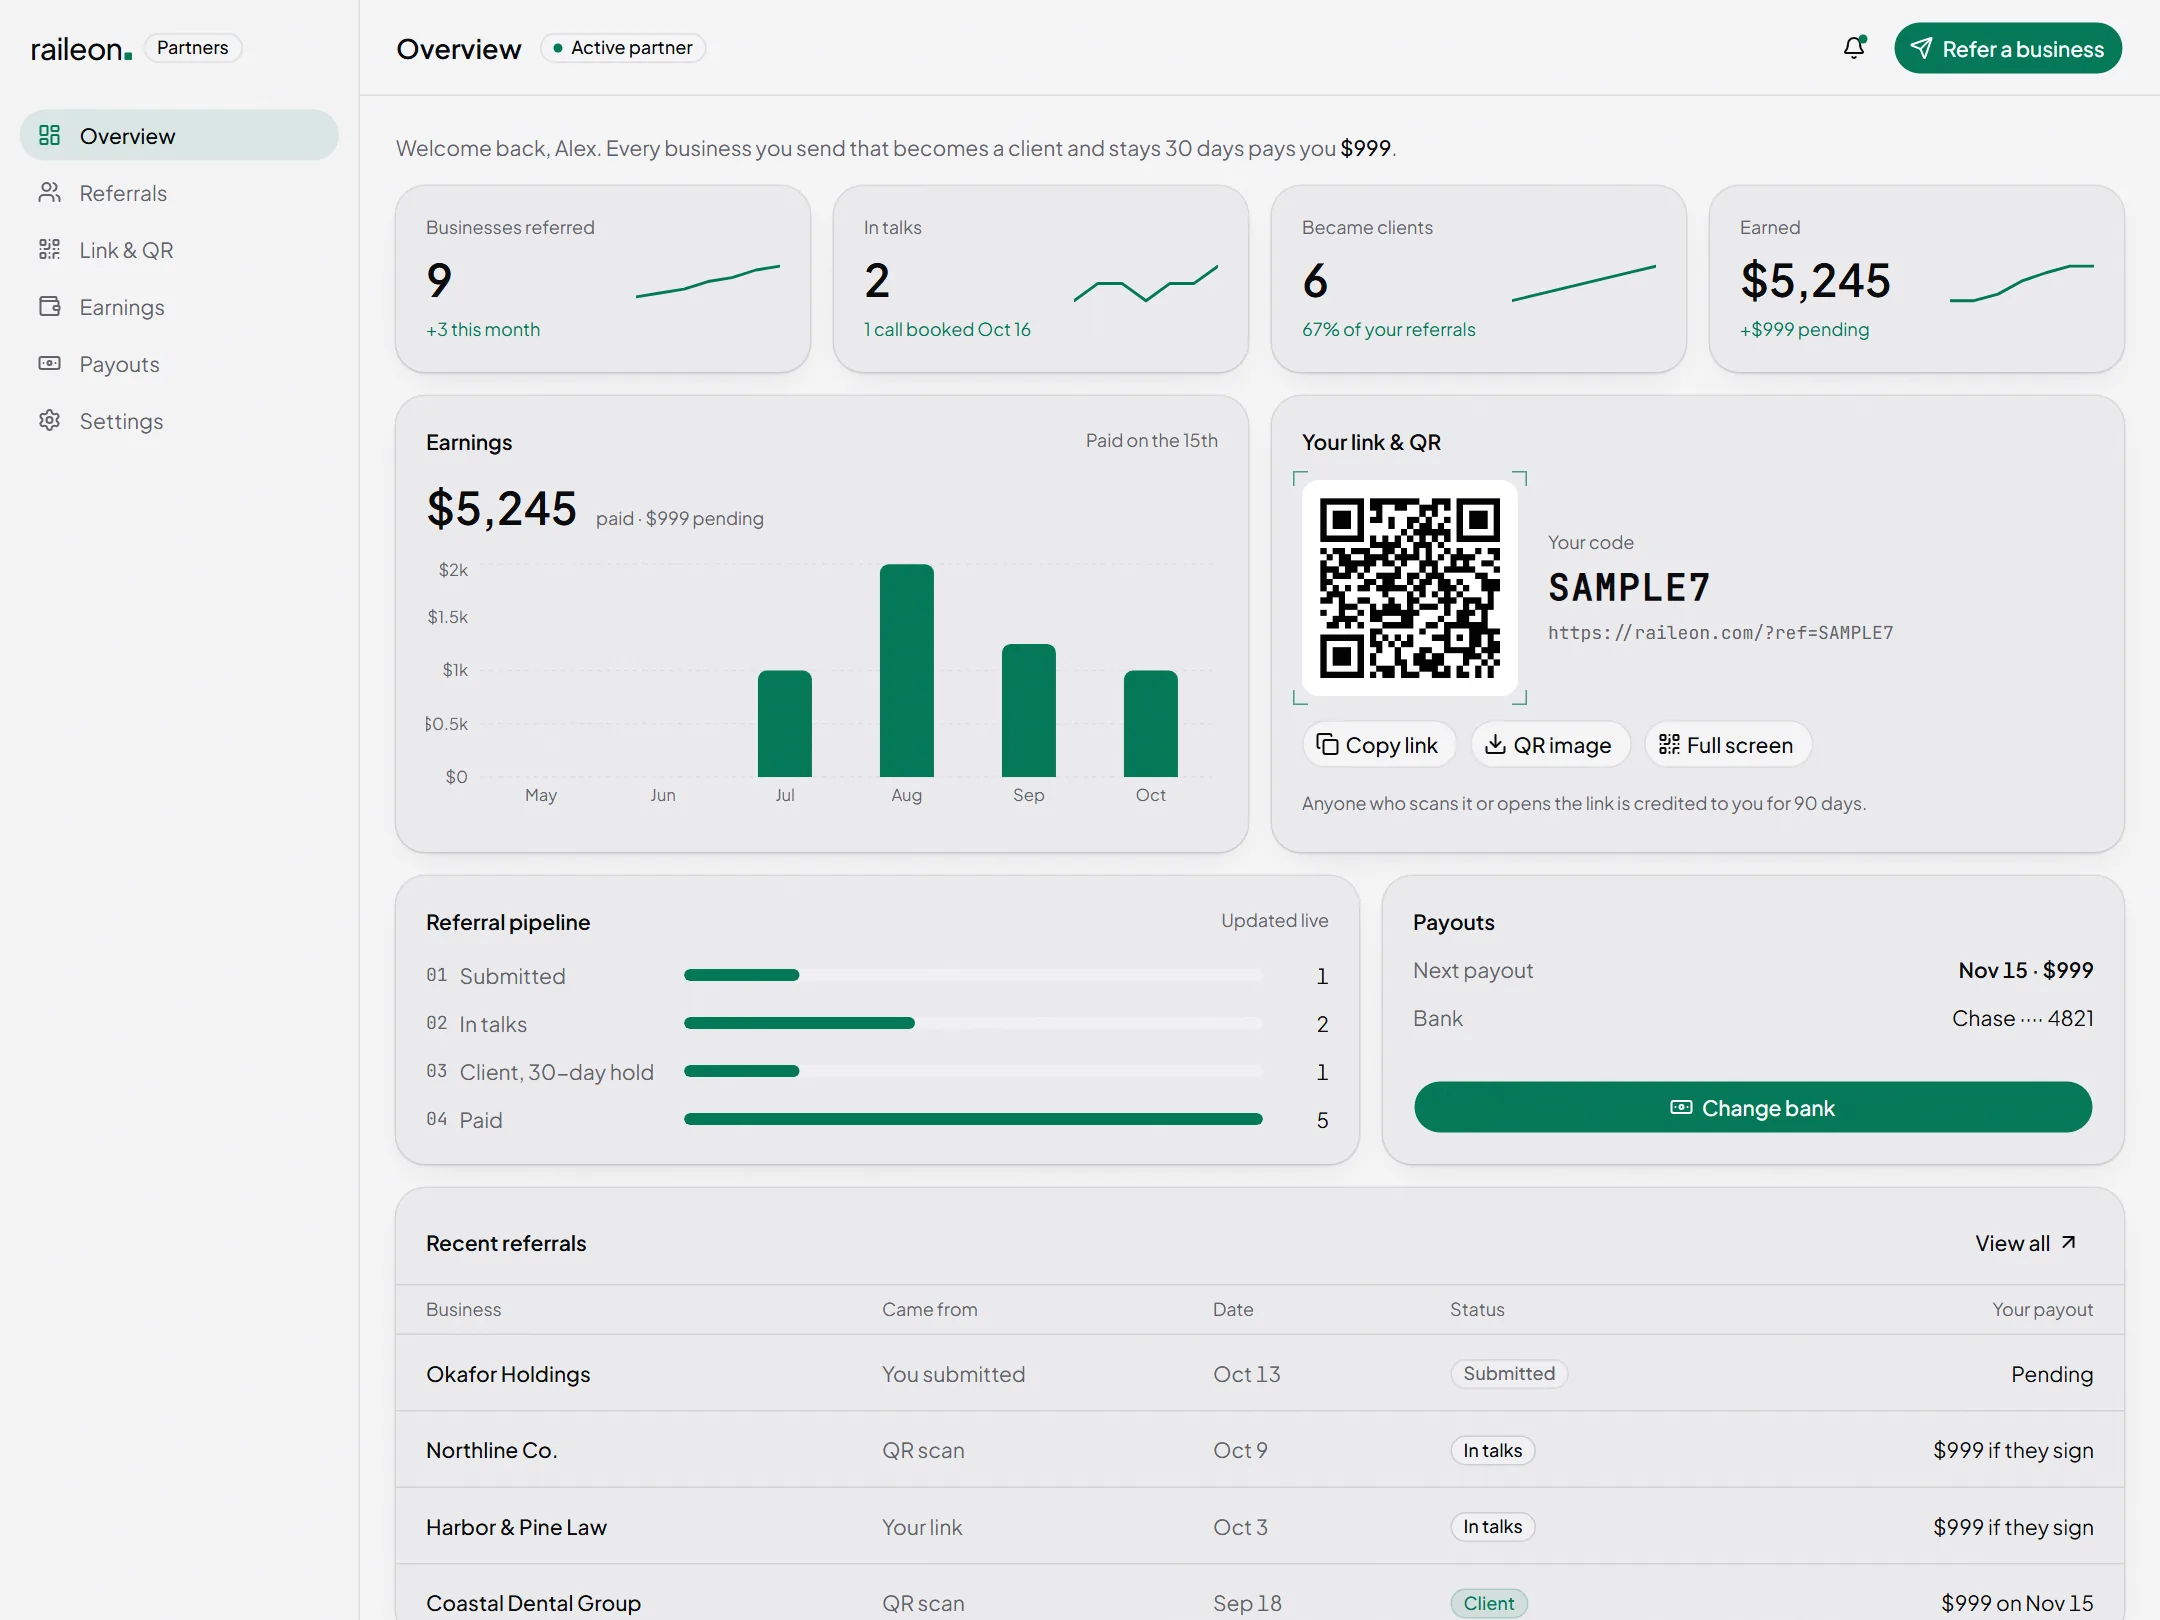Image resolution: width=2160 pixels, height=1620 pixels.
Task: Click the Paid pipeline progress bar
Action: [x=973, y=1119]
